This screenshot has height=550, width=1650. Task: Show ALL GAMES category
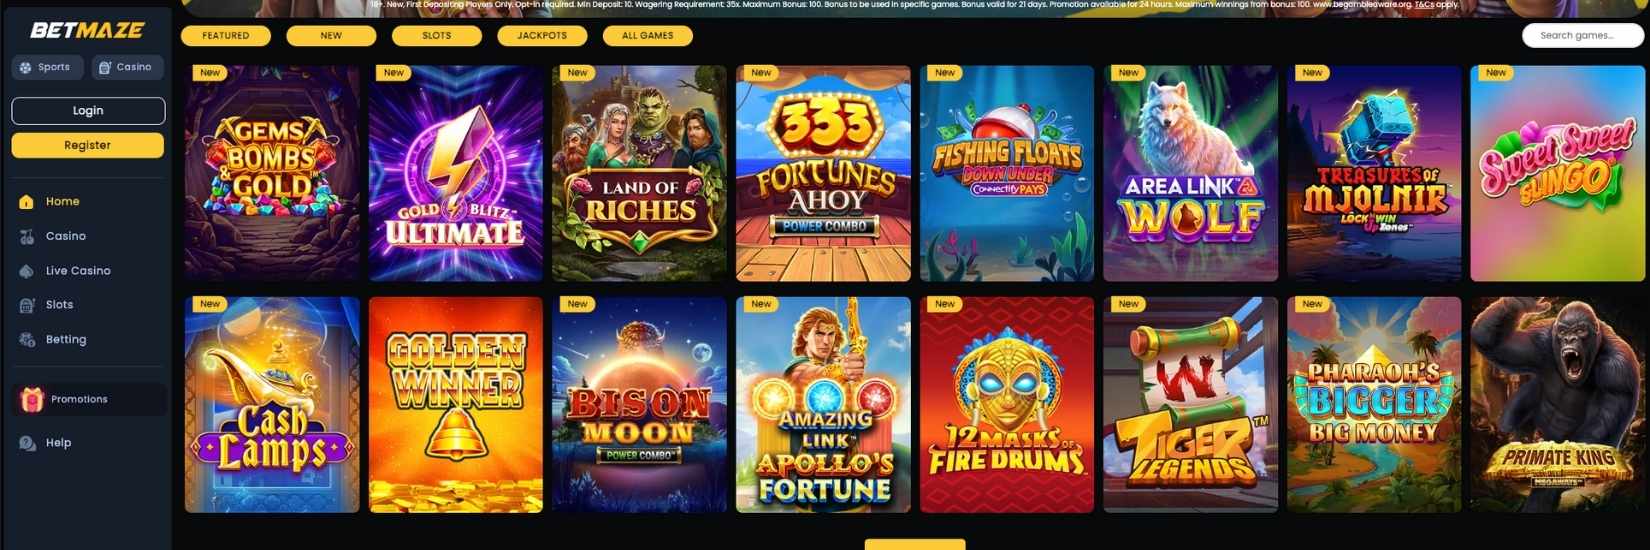point(648,36)
